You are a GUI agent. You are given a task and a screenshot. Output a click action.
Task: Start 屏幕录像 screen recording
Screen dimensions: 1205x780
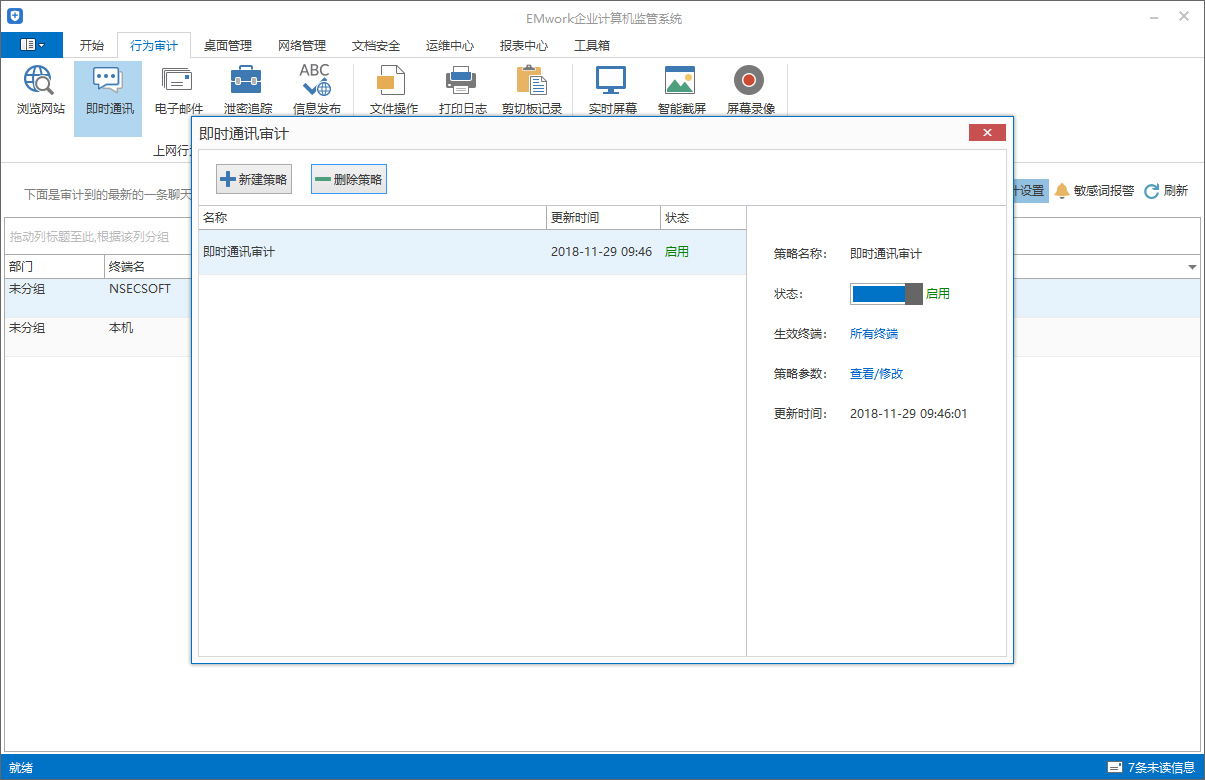[750, 90]
